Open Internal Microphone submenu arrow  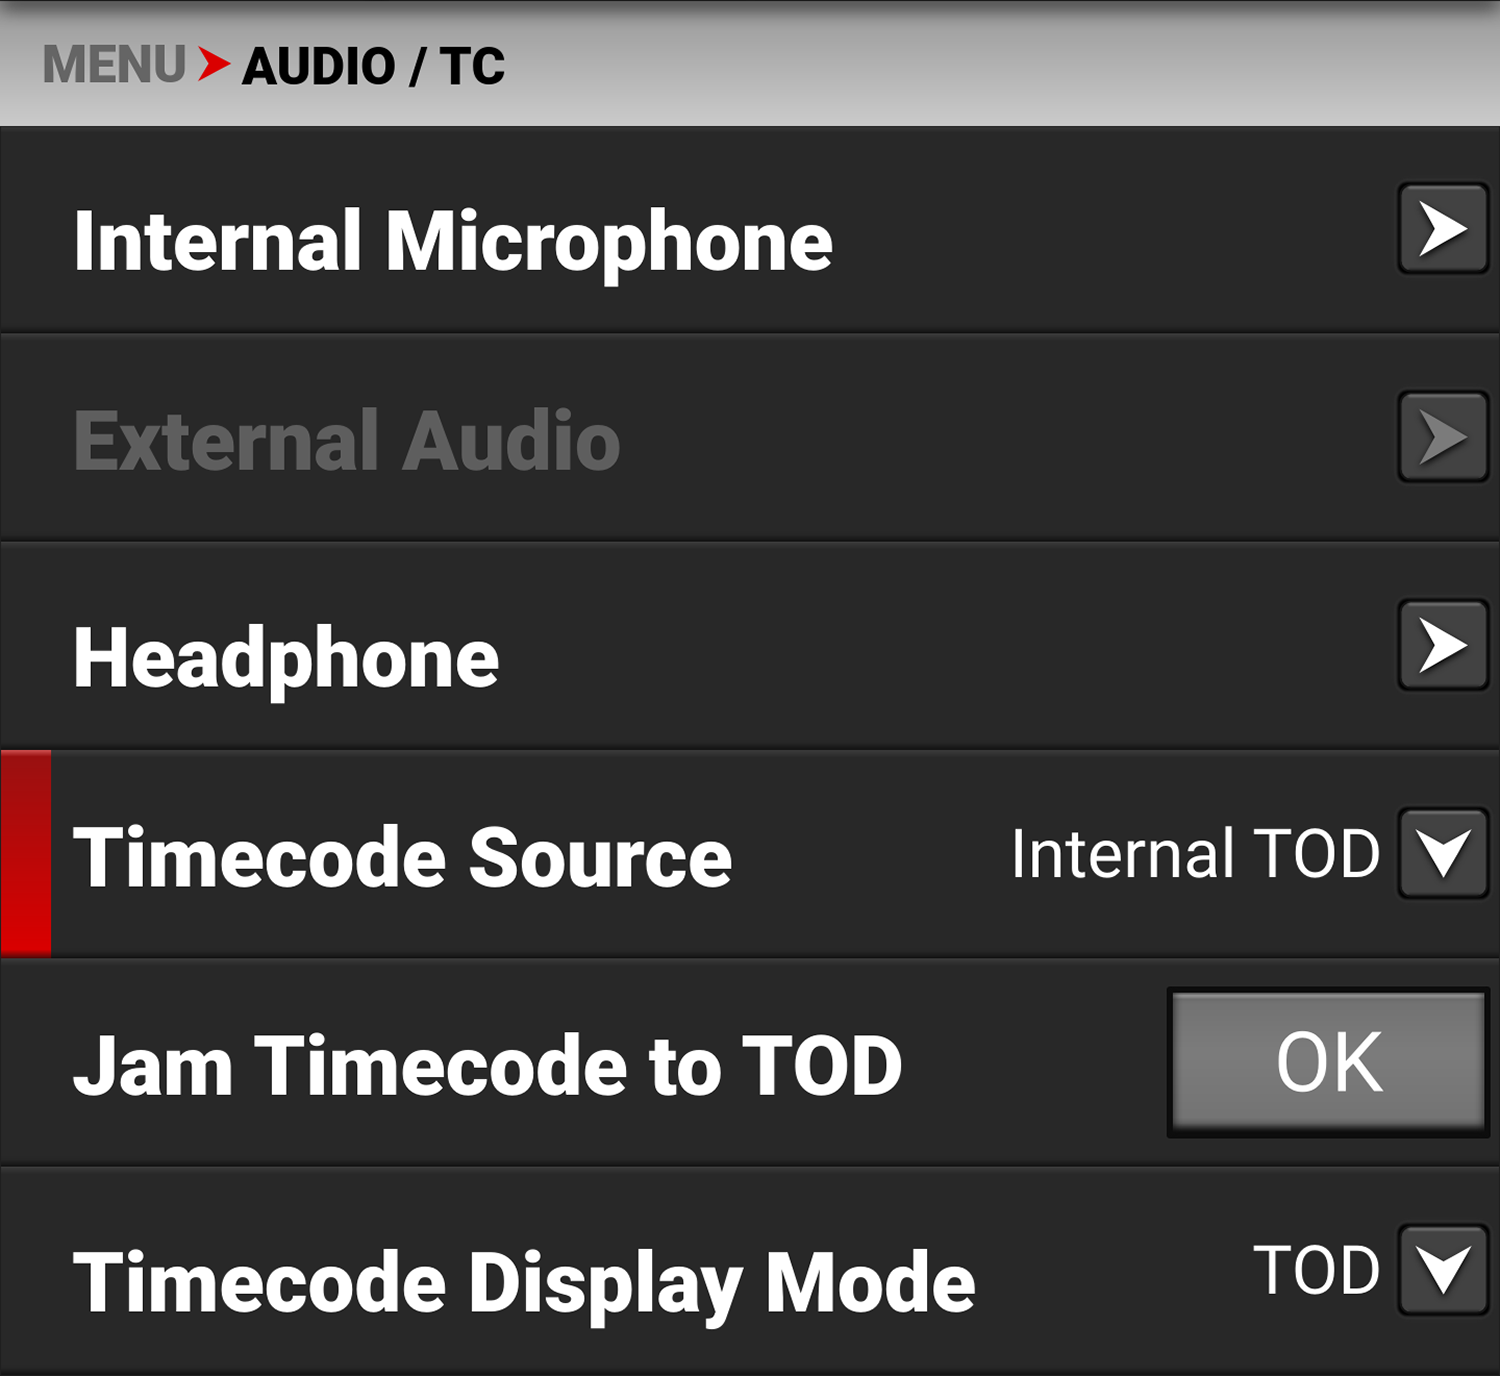tap(1443, 229)
